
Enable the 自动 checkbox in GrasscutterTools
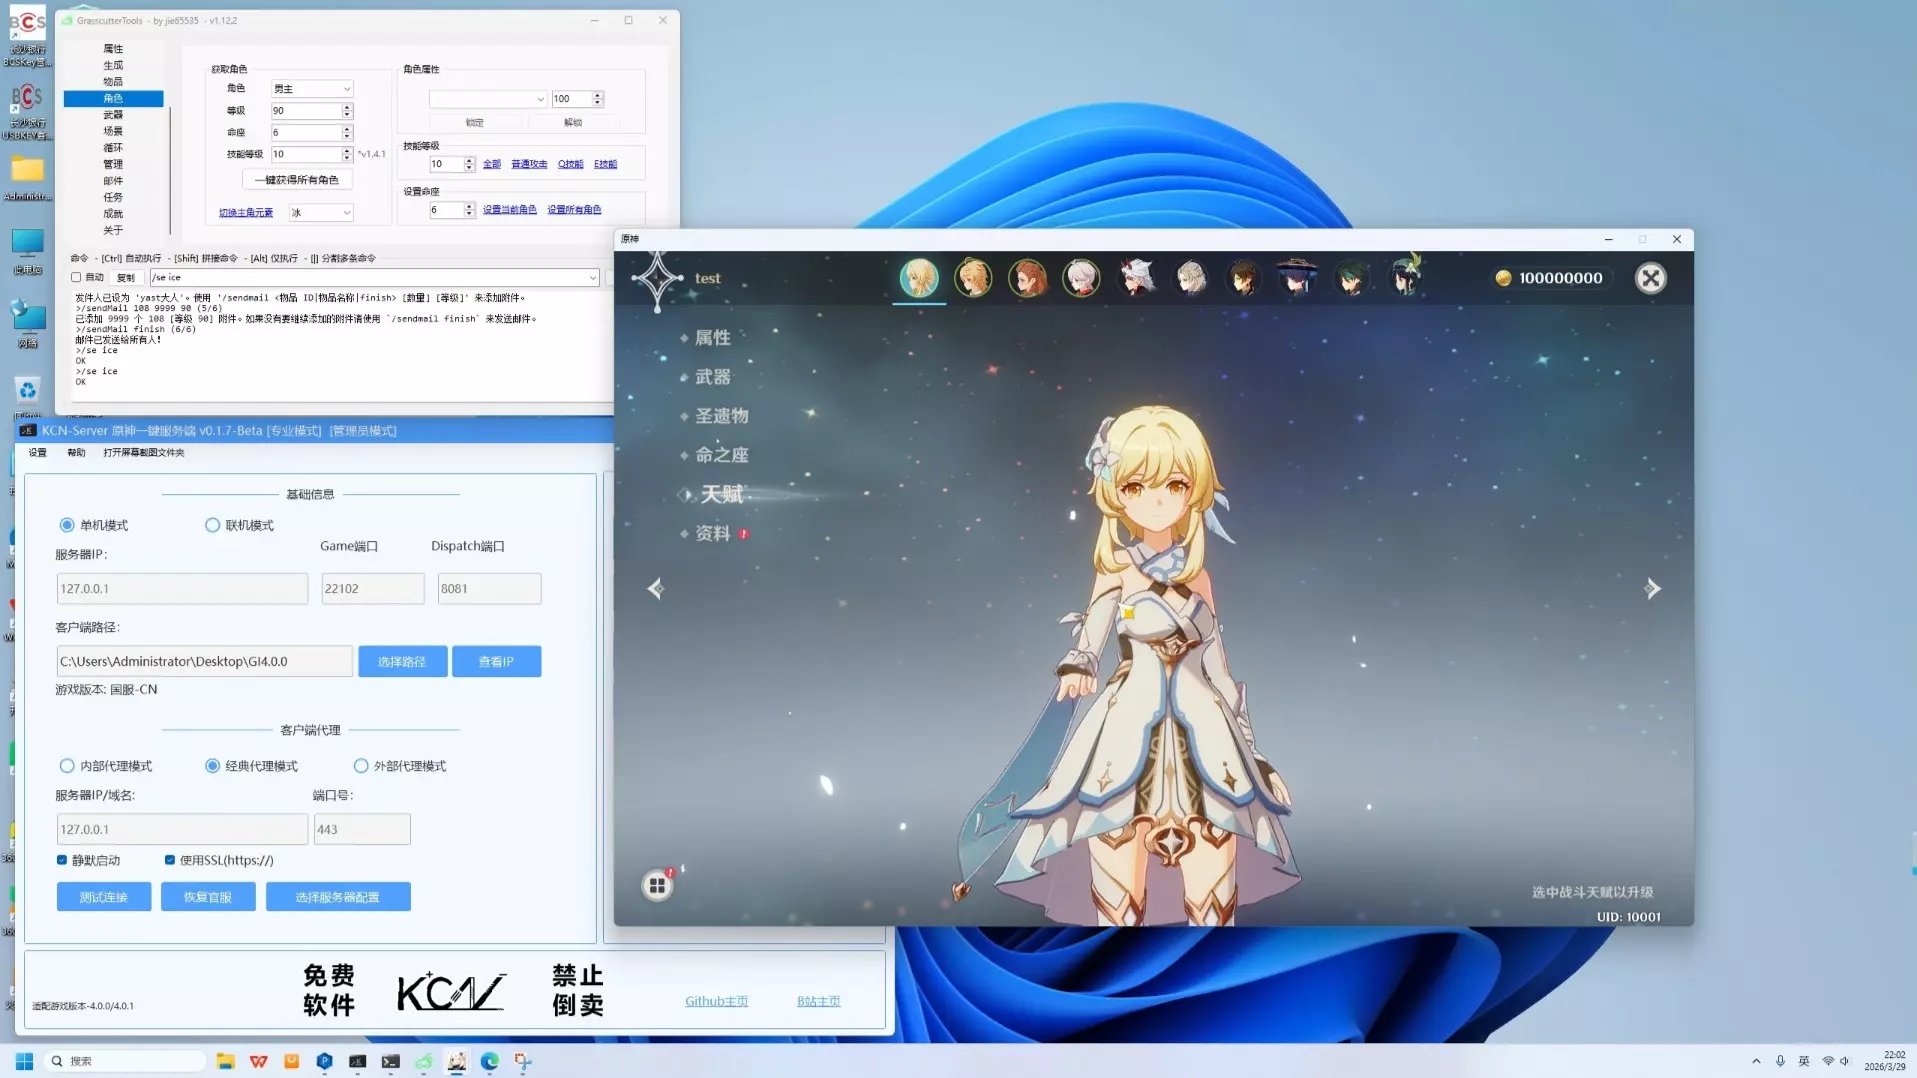(x=76, y=277)
